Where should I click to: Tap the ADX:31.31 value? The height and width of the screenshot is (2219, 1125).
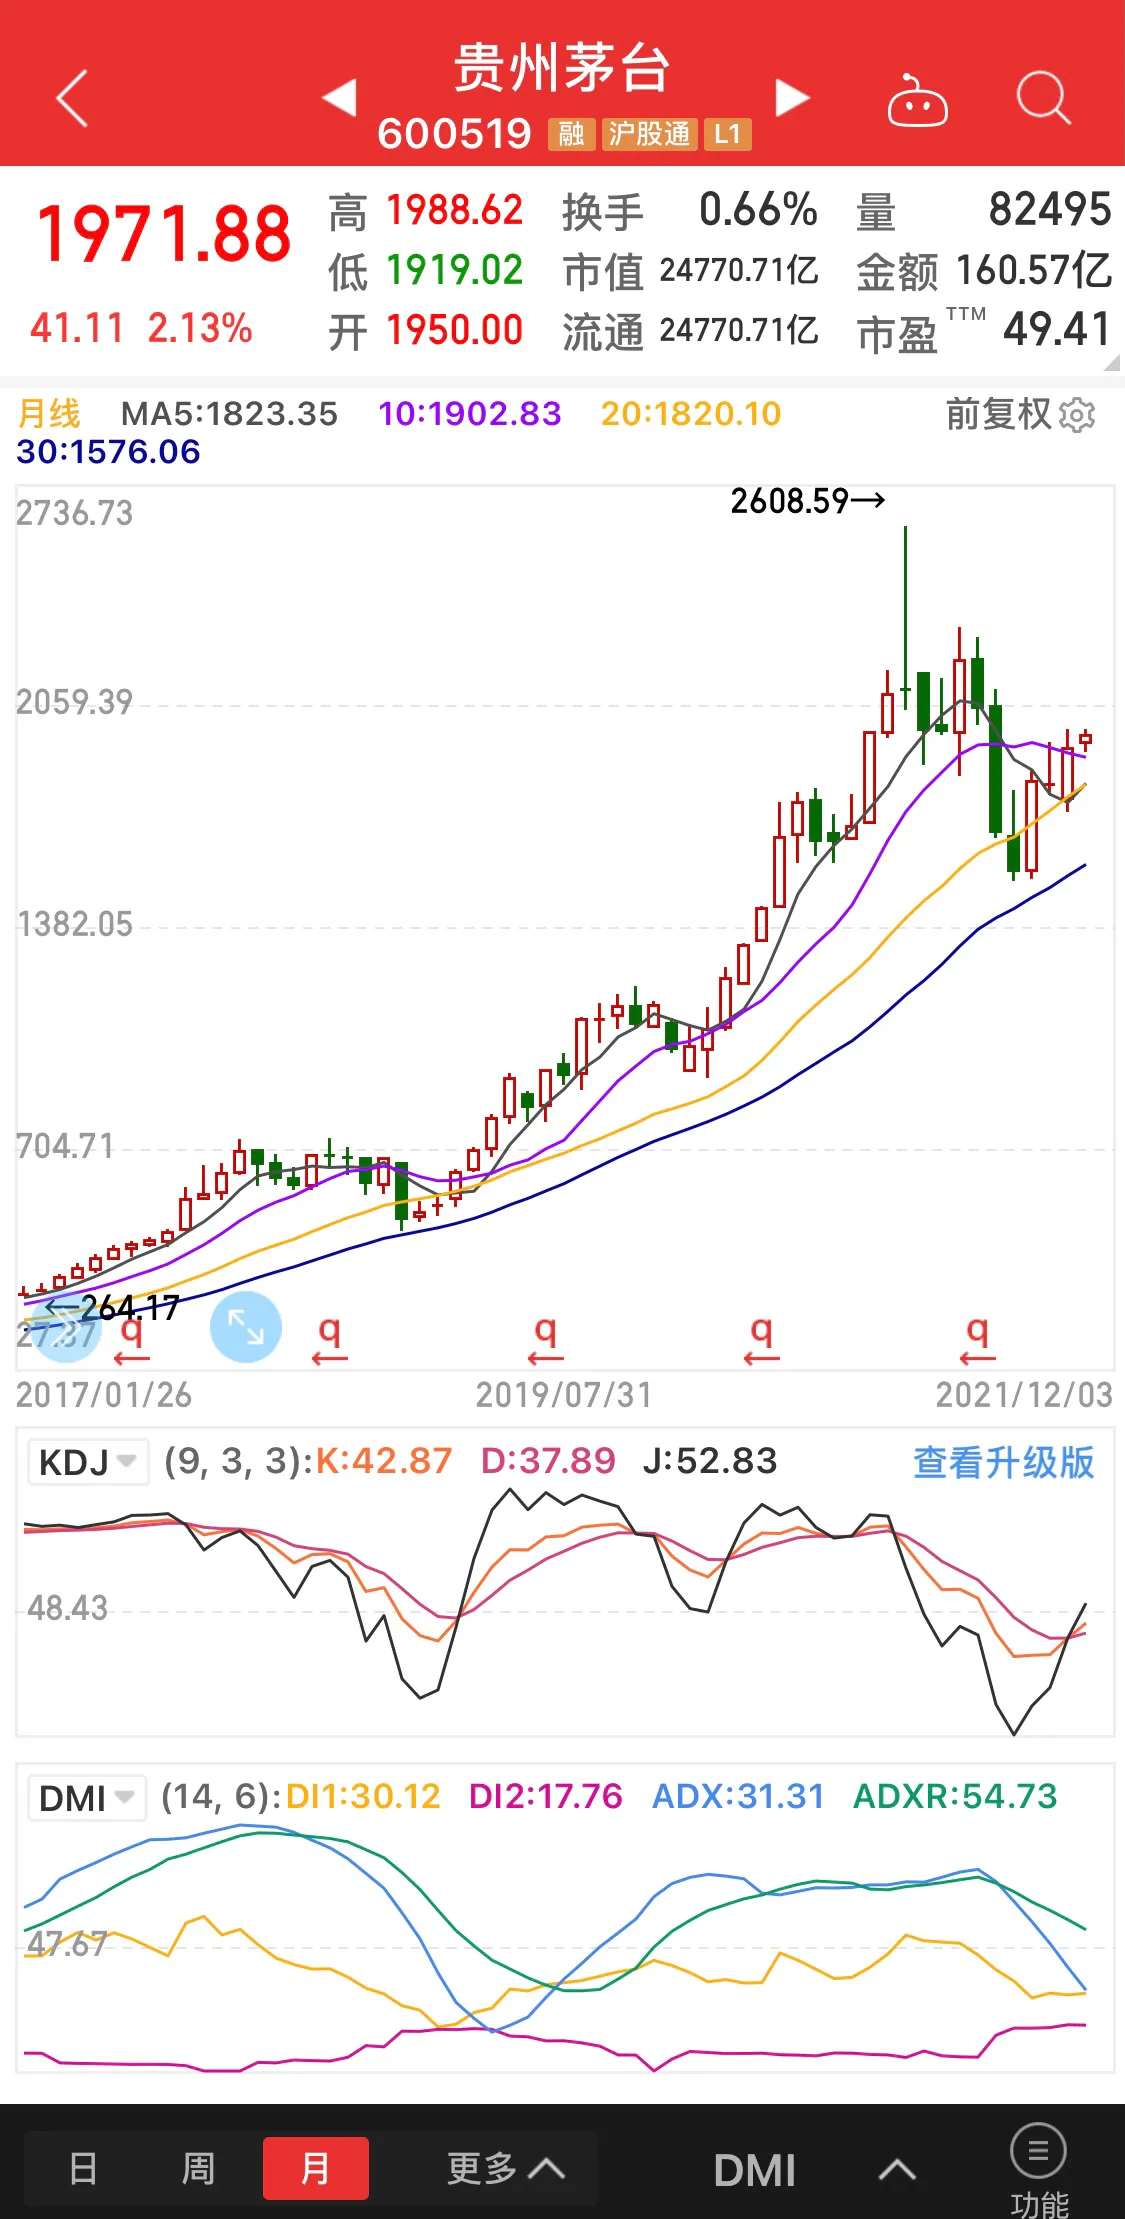click(x=738, y=1796)
